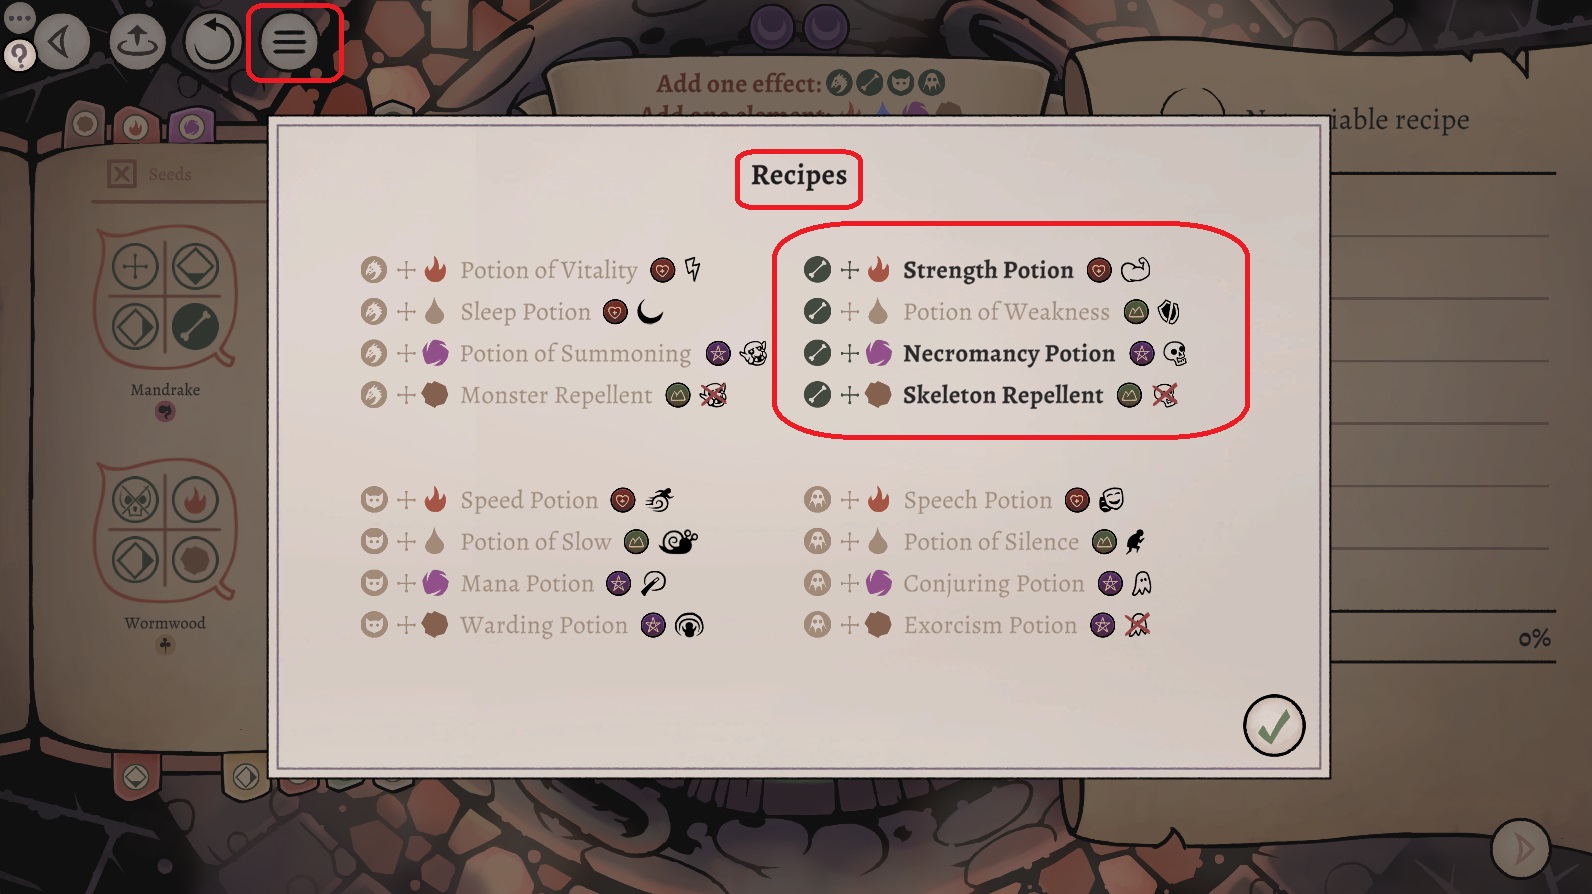
Task: Select the Strength Potion recipe
Action: [987, 270]
